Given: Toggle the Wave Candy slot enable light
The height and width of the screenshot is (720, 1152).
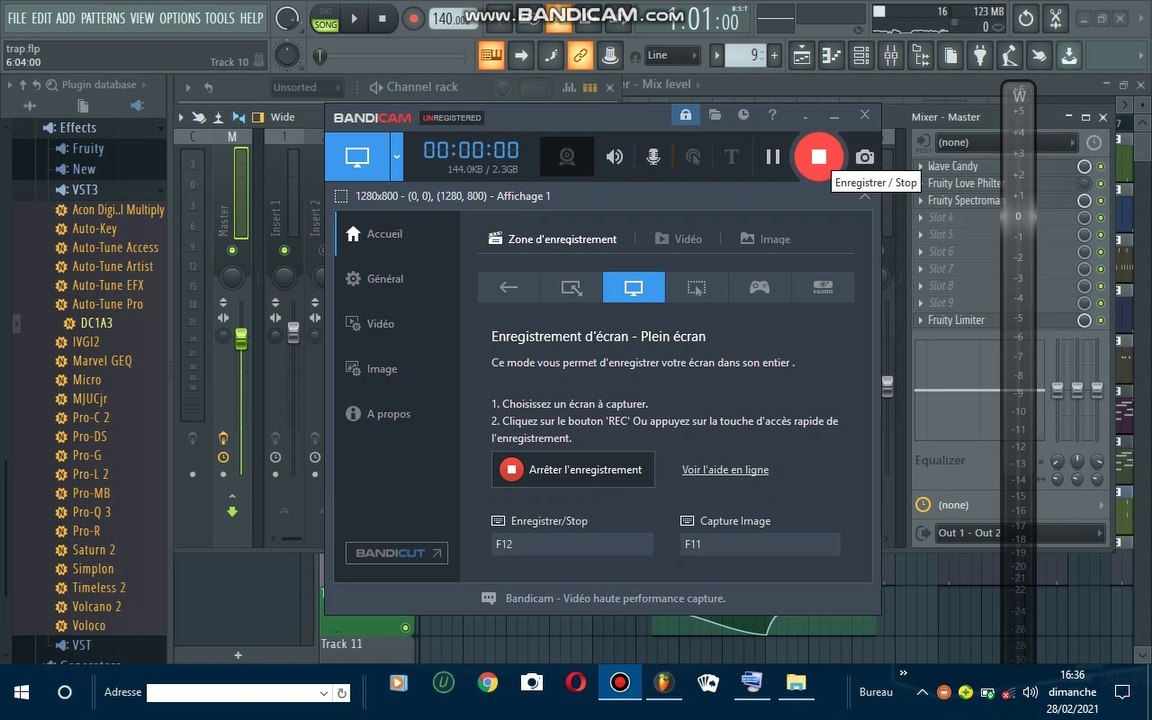Looking at the screenshot, I should click(1101, 167).
